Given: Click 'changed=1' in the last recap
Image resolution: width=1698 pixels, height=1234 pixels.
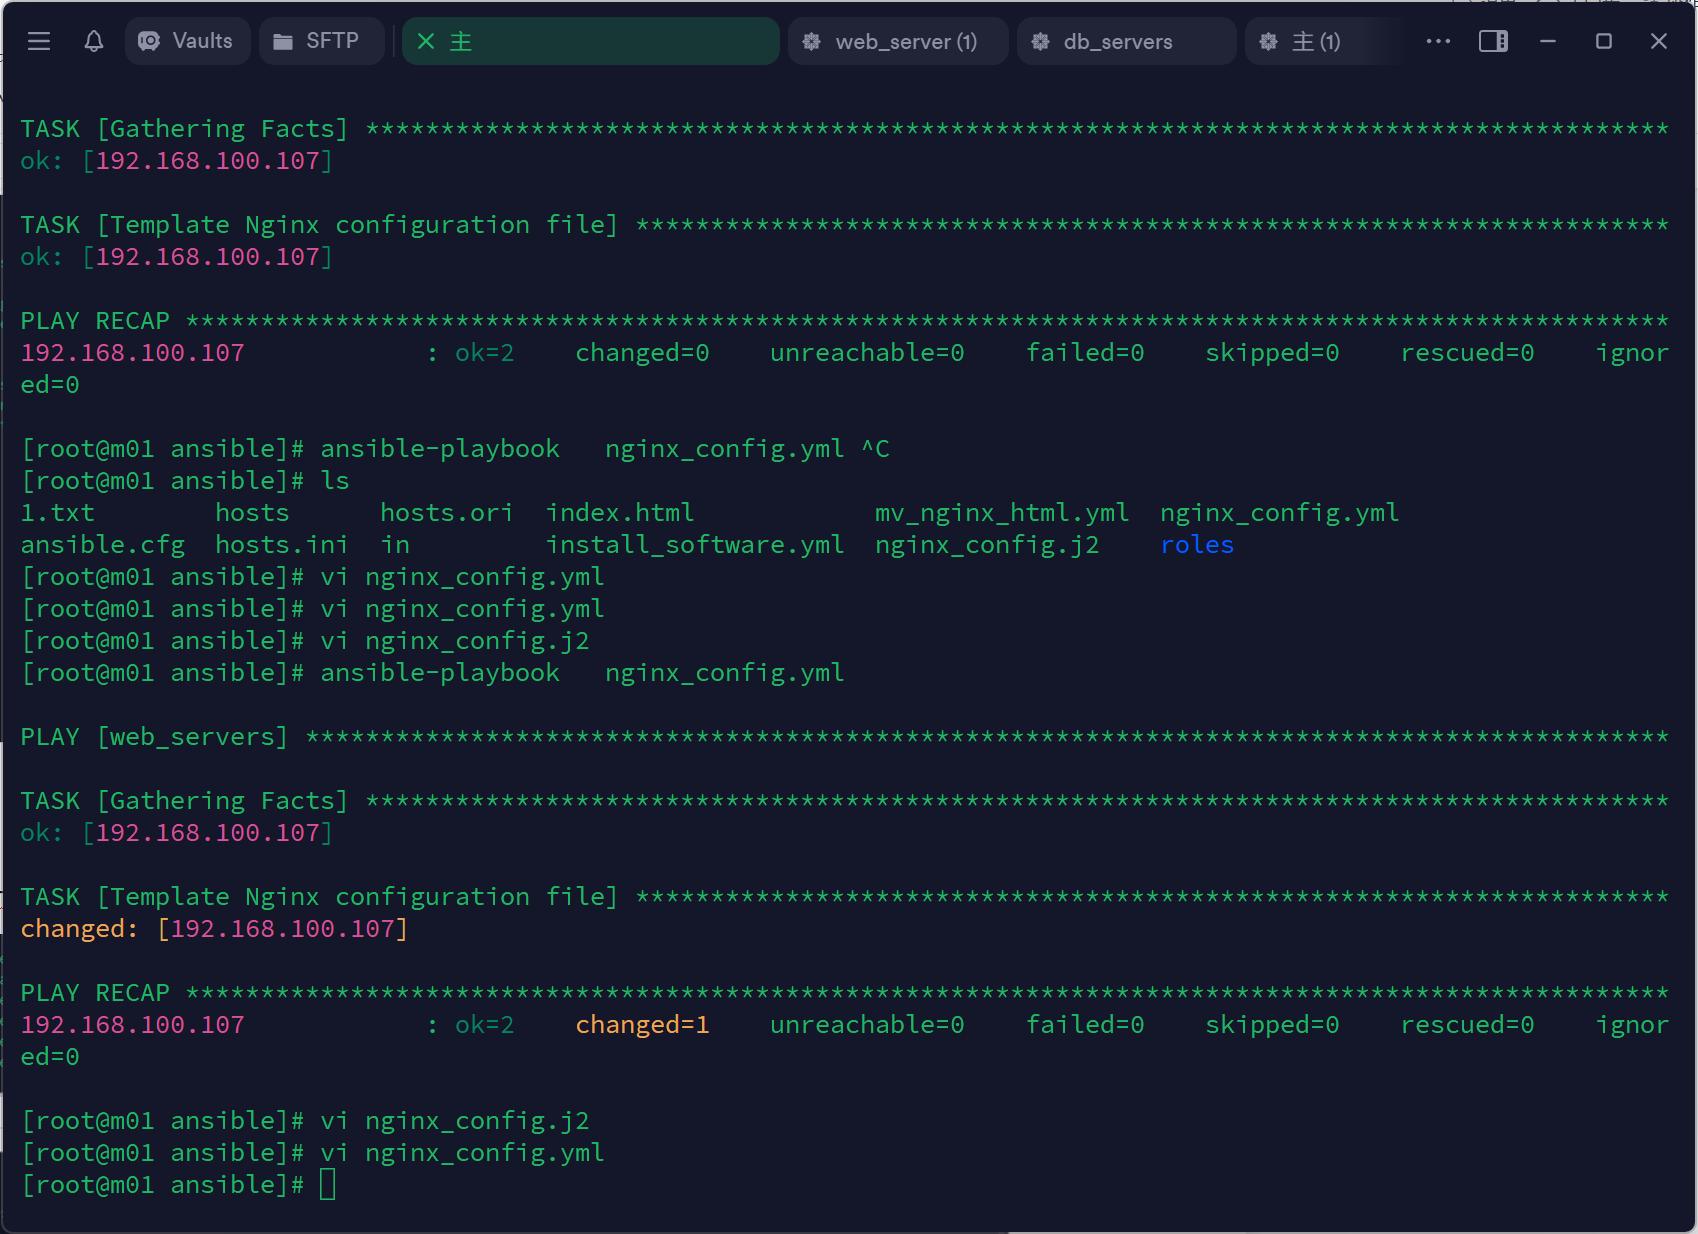Looking at the screenshot, I should (x=642, y=1025).
